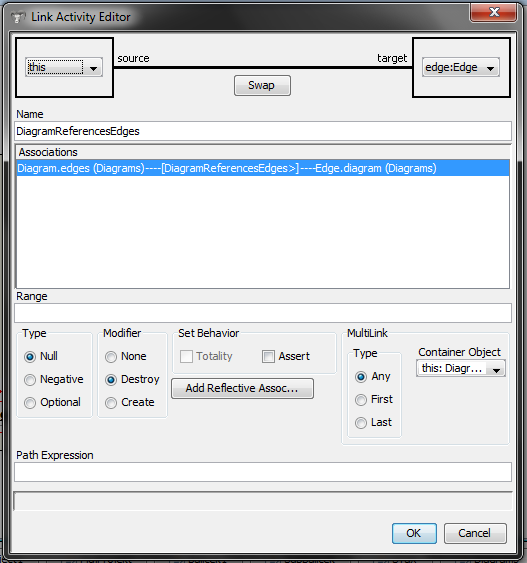This screenshot has width=527, height=563.
Task: Open the Container Object dropdown
Action: [461, 368]
